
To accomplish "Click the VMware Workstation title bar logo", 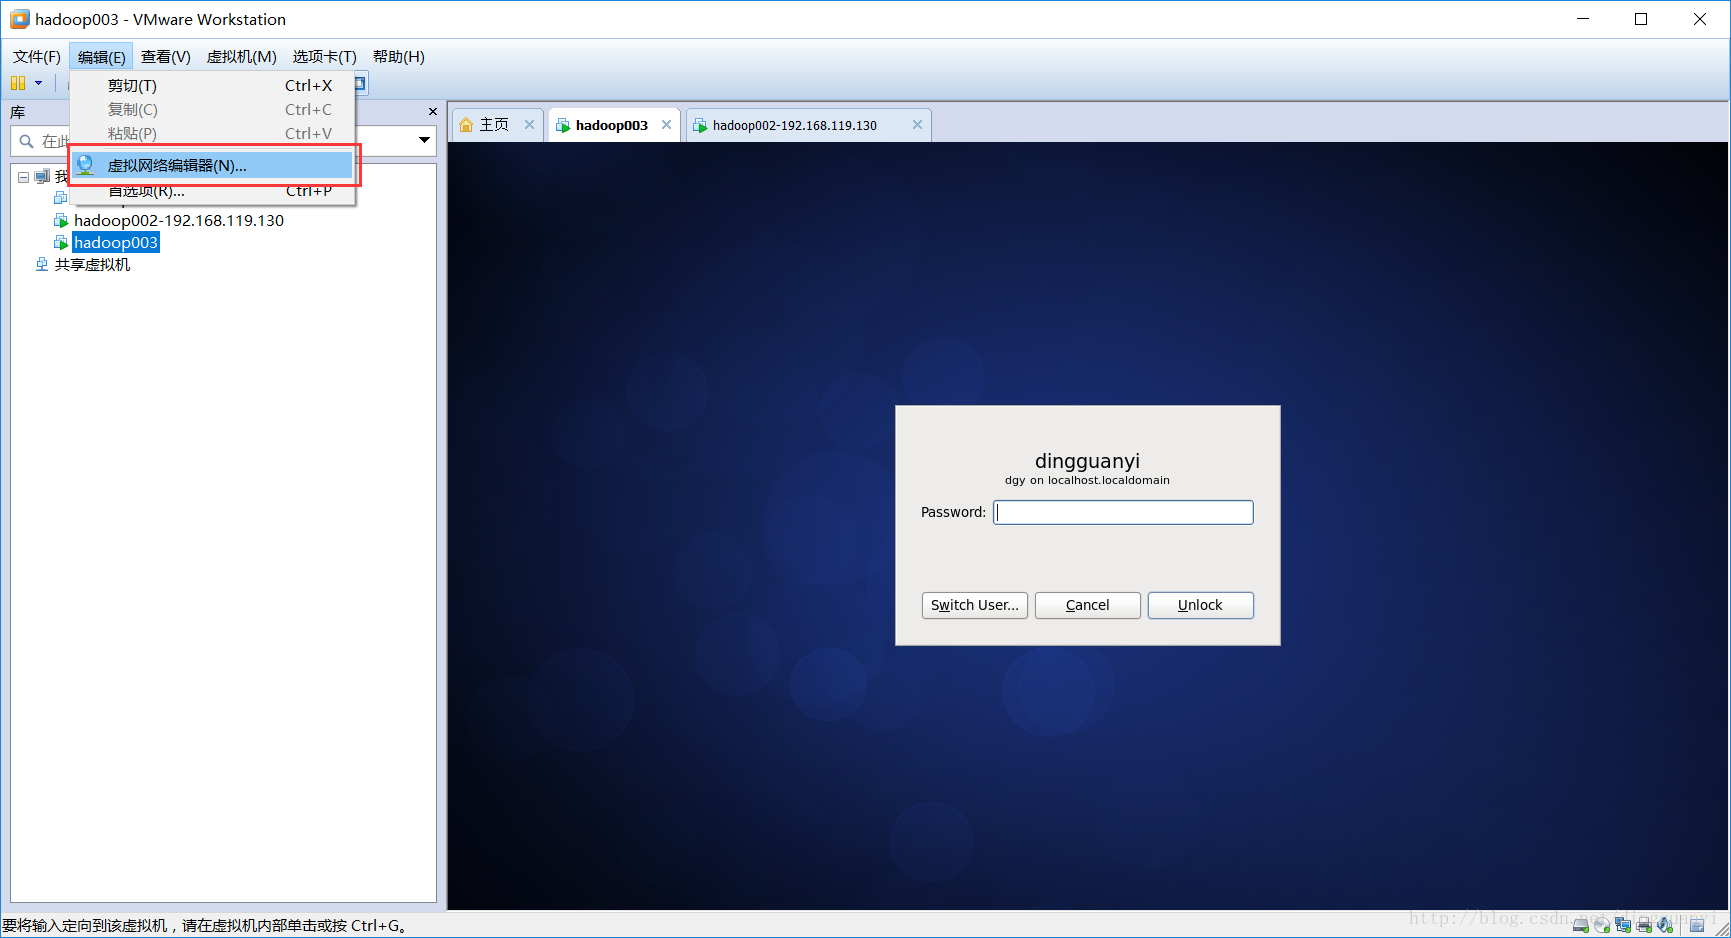I will click(19, 19).
